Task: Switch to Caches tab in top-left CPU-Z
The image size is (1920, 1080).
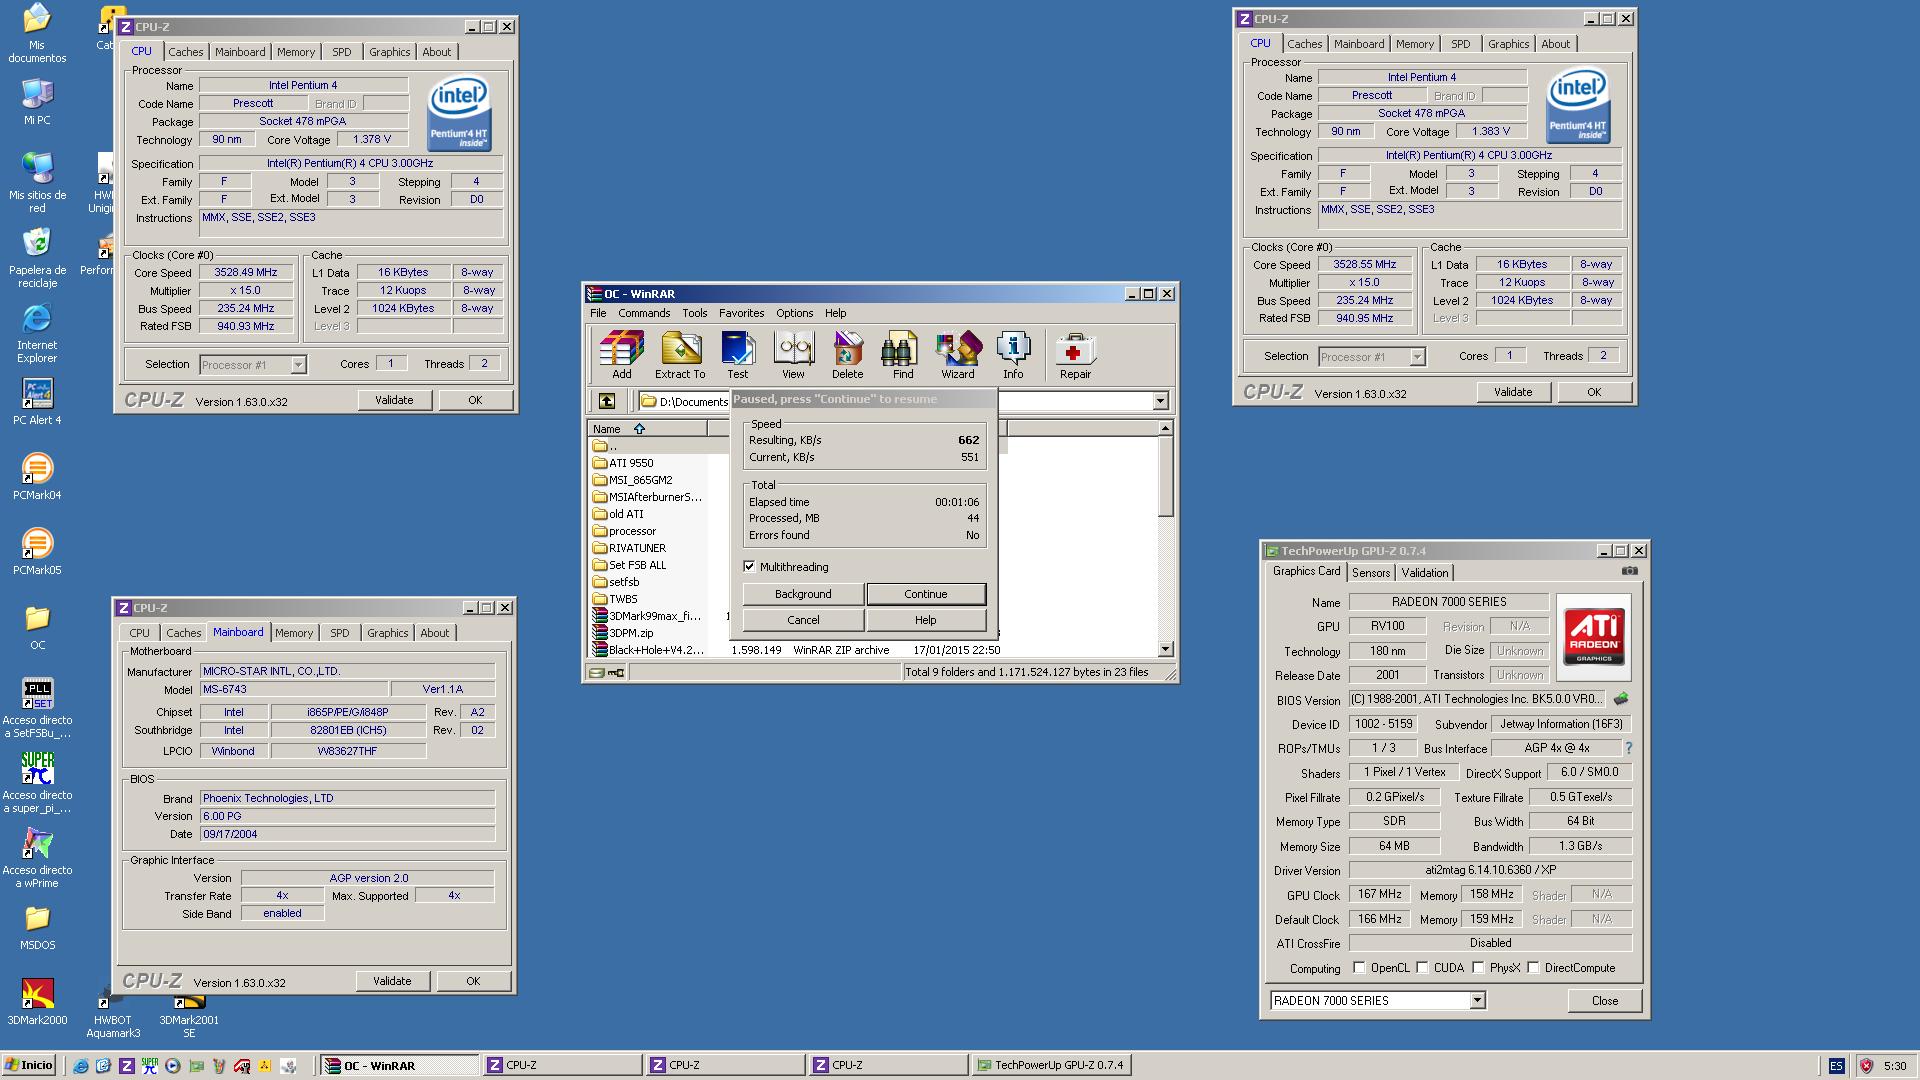Action: (185, 52)
